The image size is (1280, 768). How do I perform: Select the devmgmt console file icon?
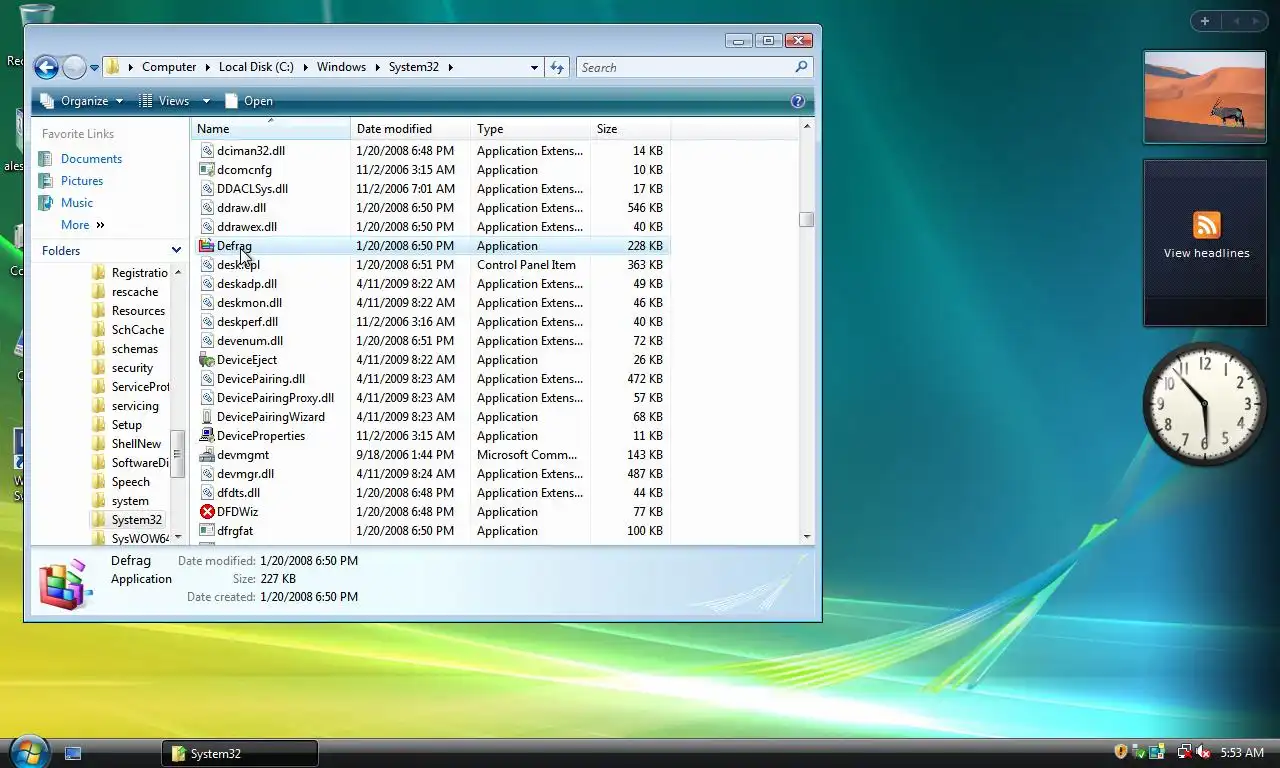click(207, 455)
